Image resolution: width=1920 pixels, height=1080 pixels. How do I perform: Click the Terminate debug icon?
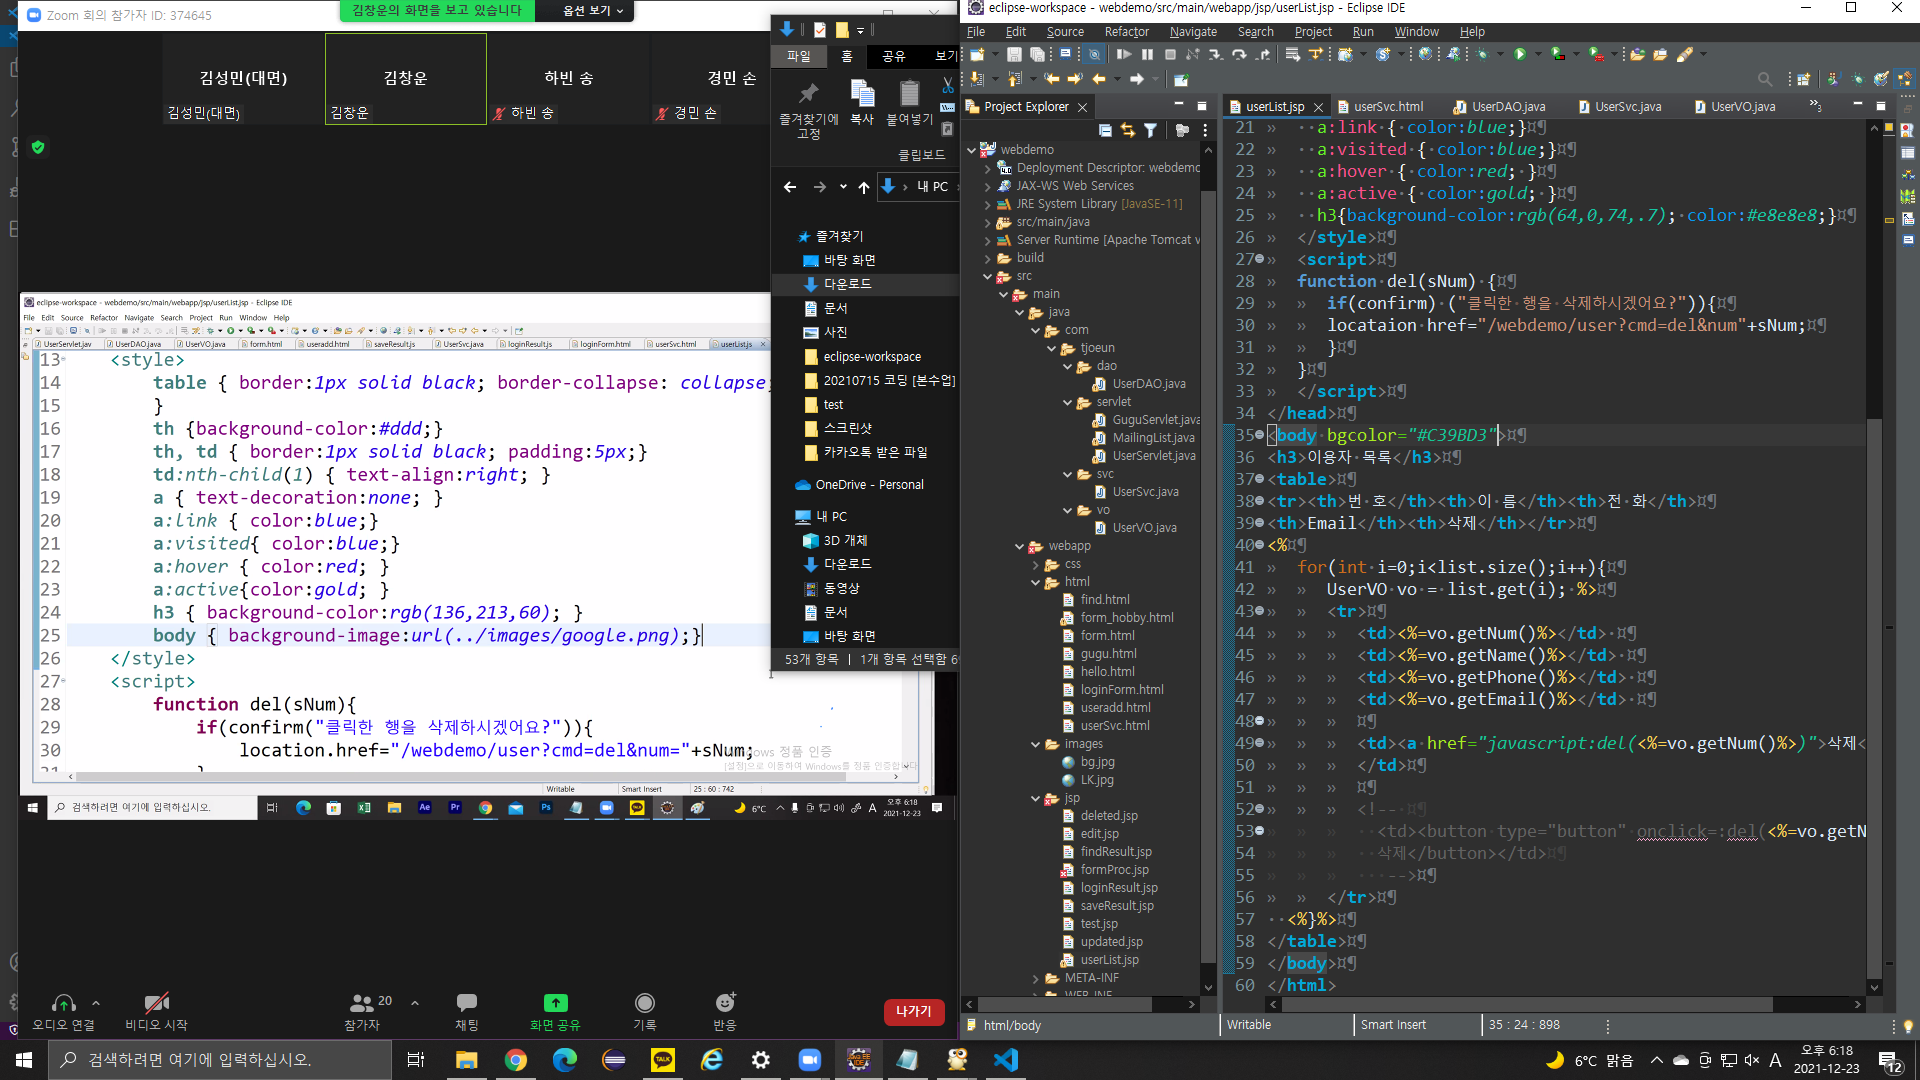1170,54
